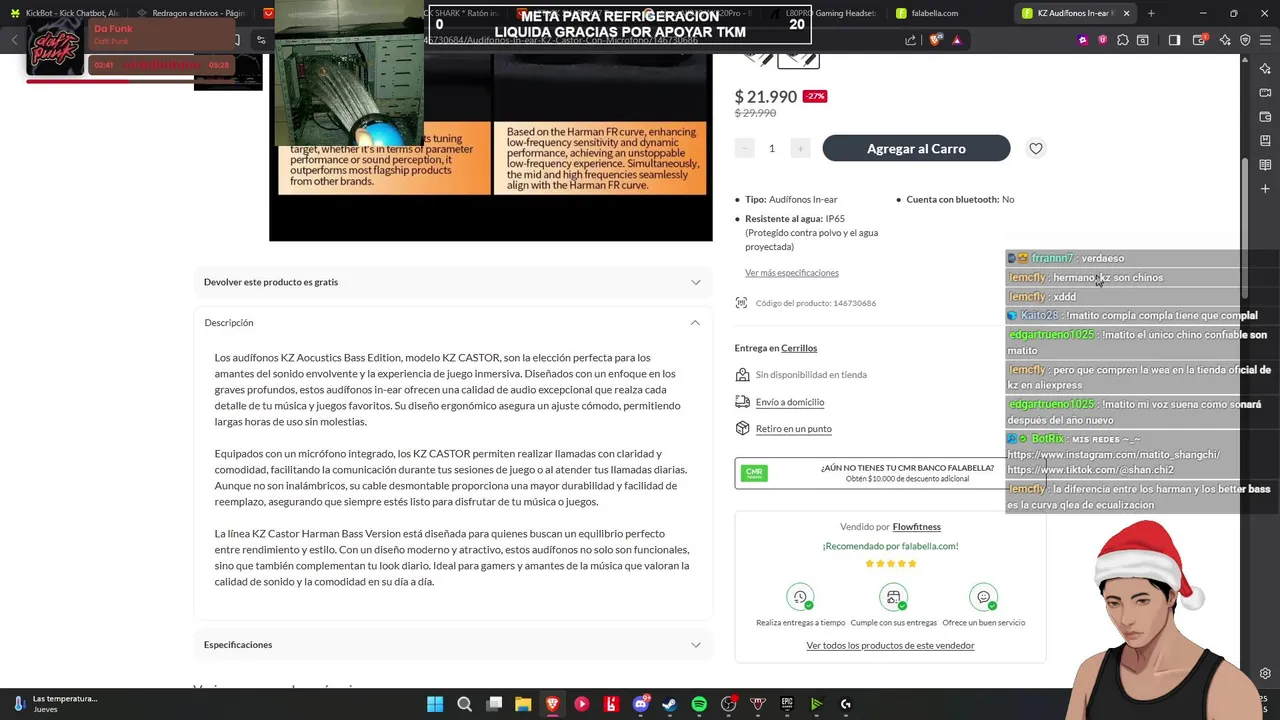Change delivery location Cerrillos link
The image size is (1280, 720).
tap(799, 348)
